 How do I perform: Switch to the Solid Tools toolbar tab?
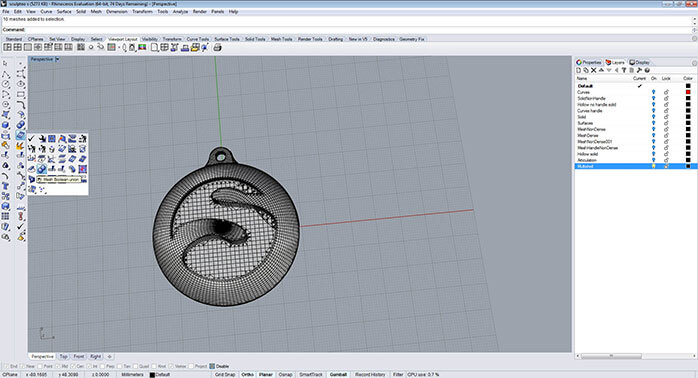point(255,39)
